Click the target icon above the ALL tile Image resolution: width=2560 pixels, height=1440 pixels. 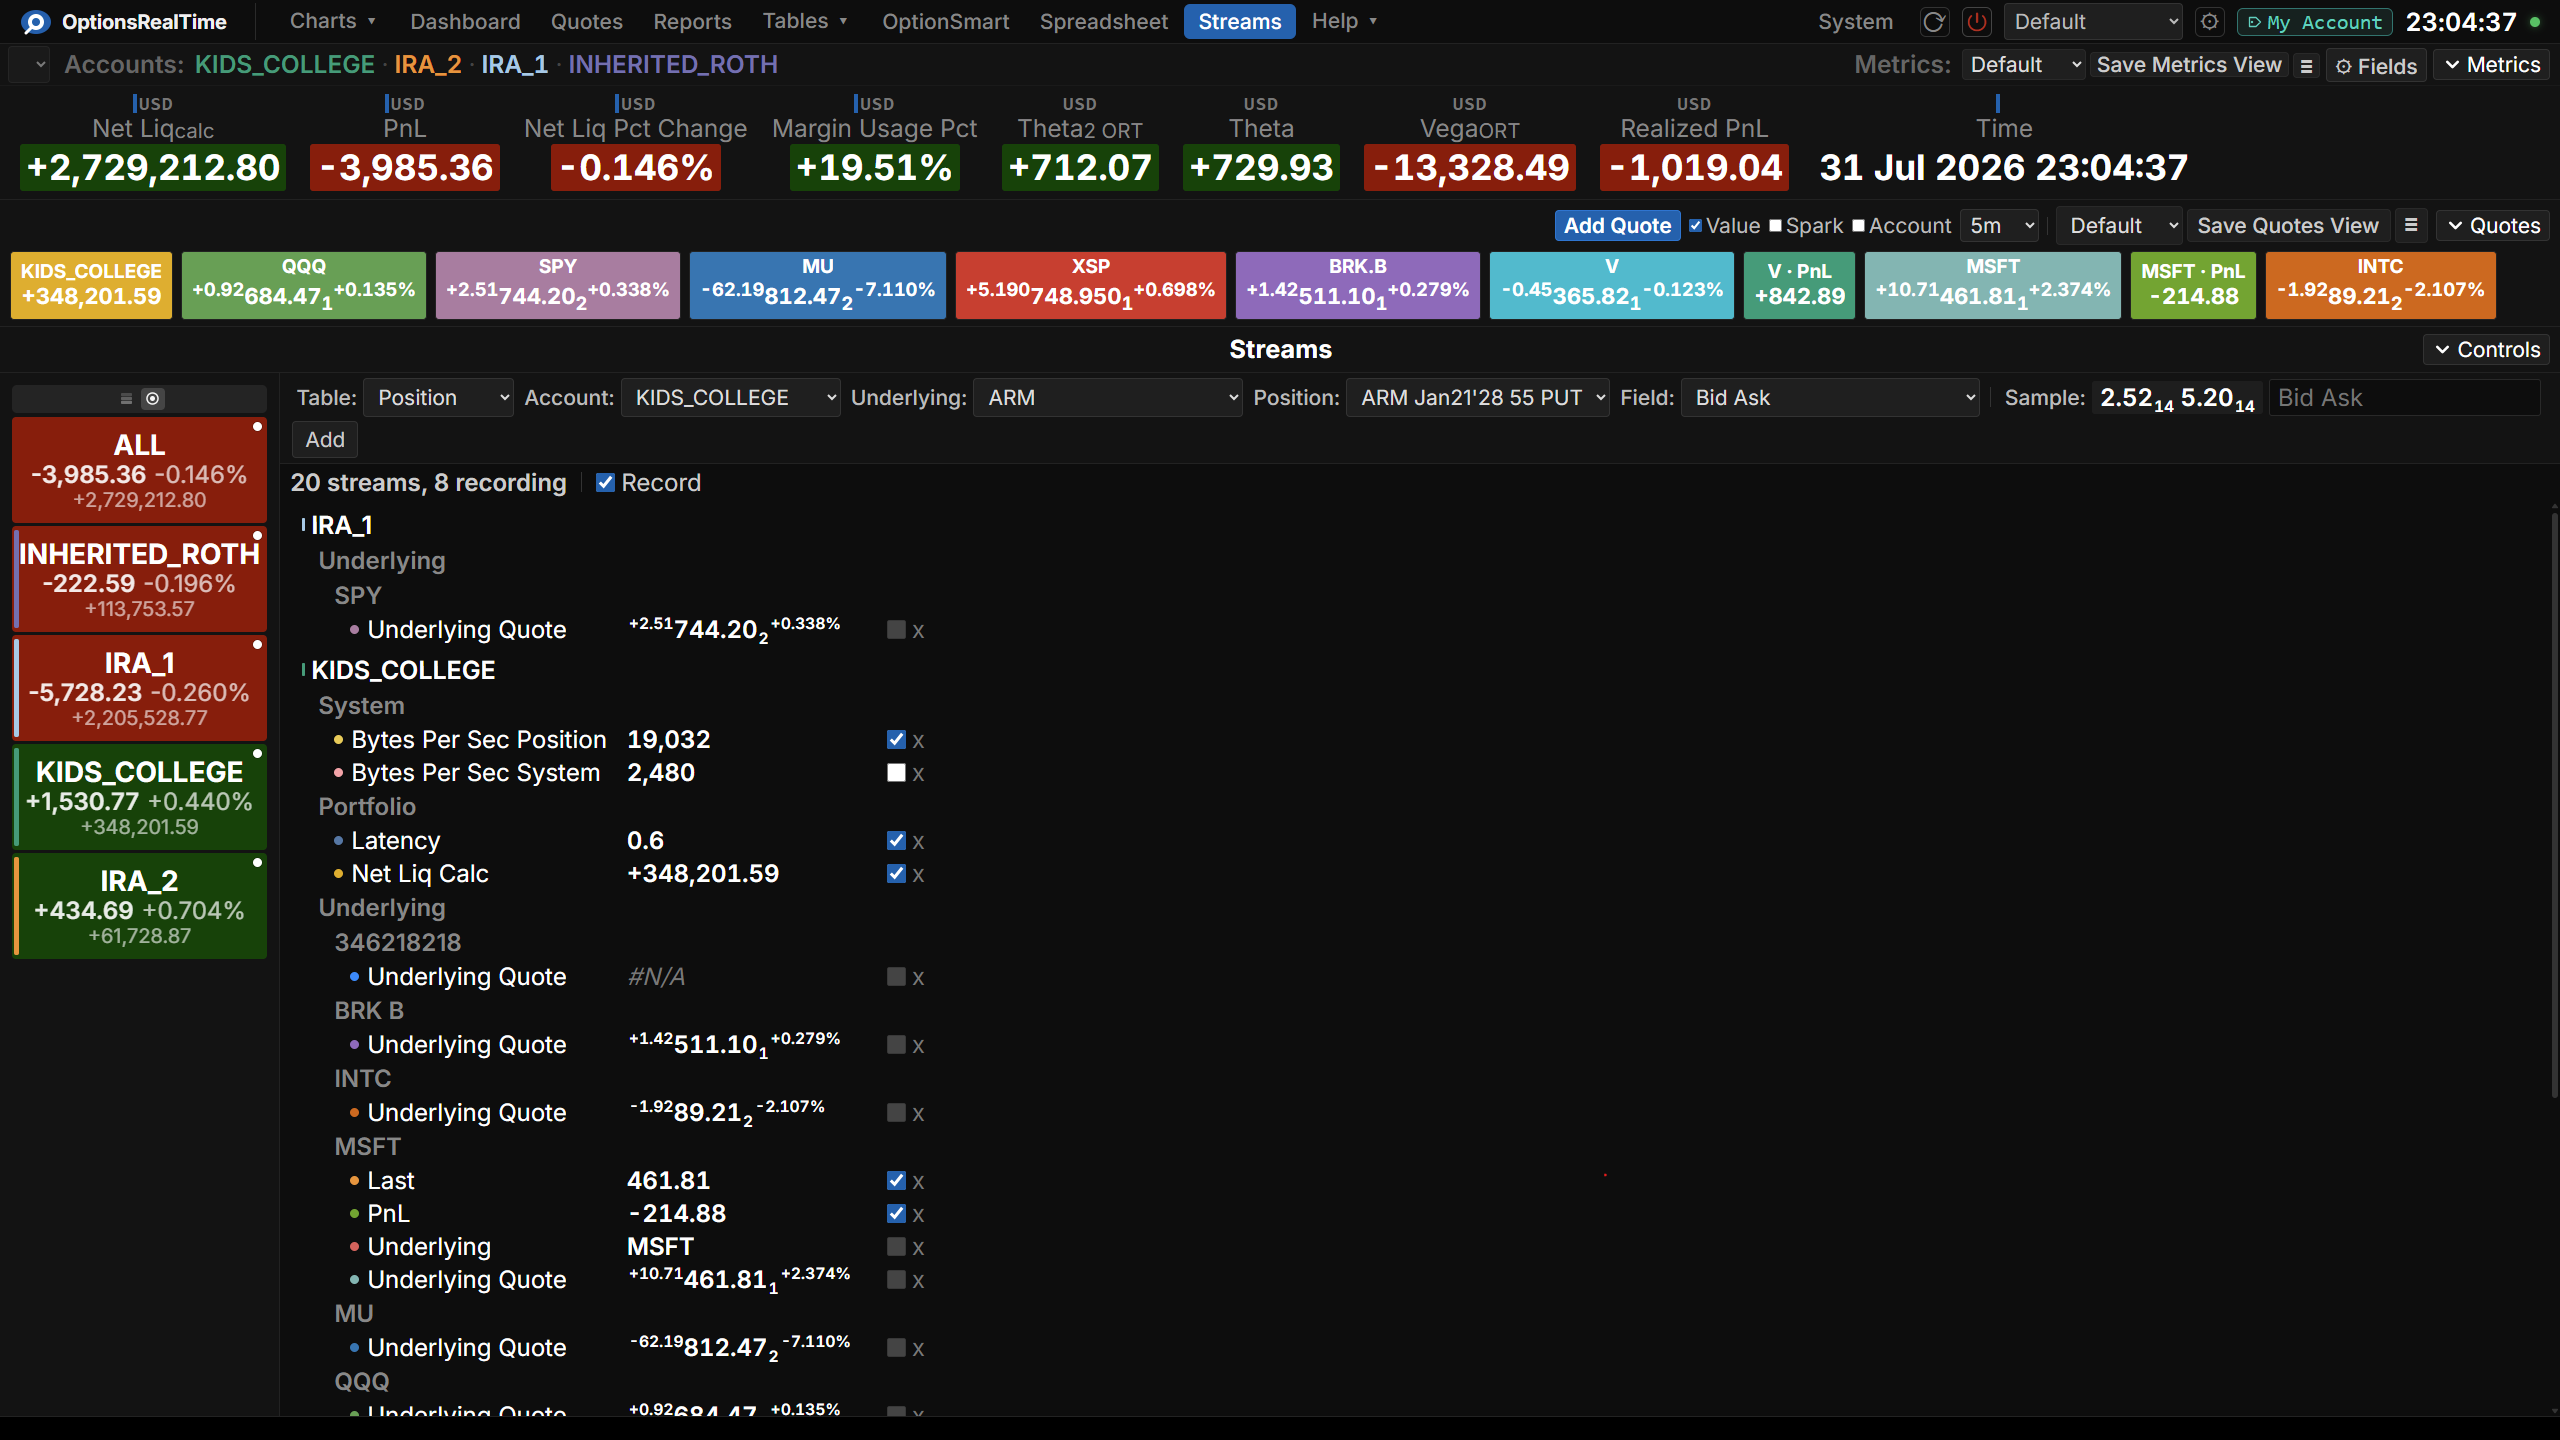pyautogui.click(x=152, y=399)
